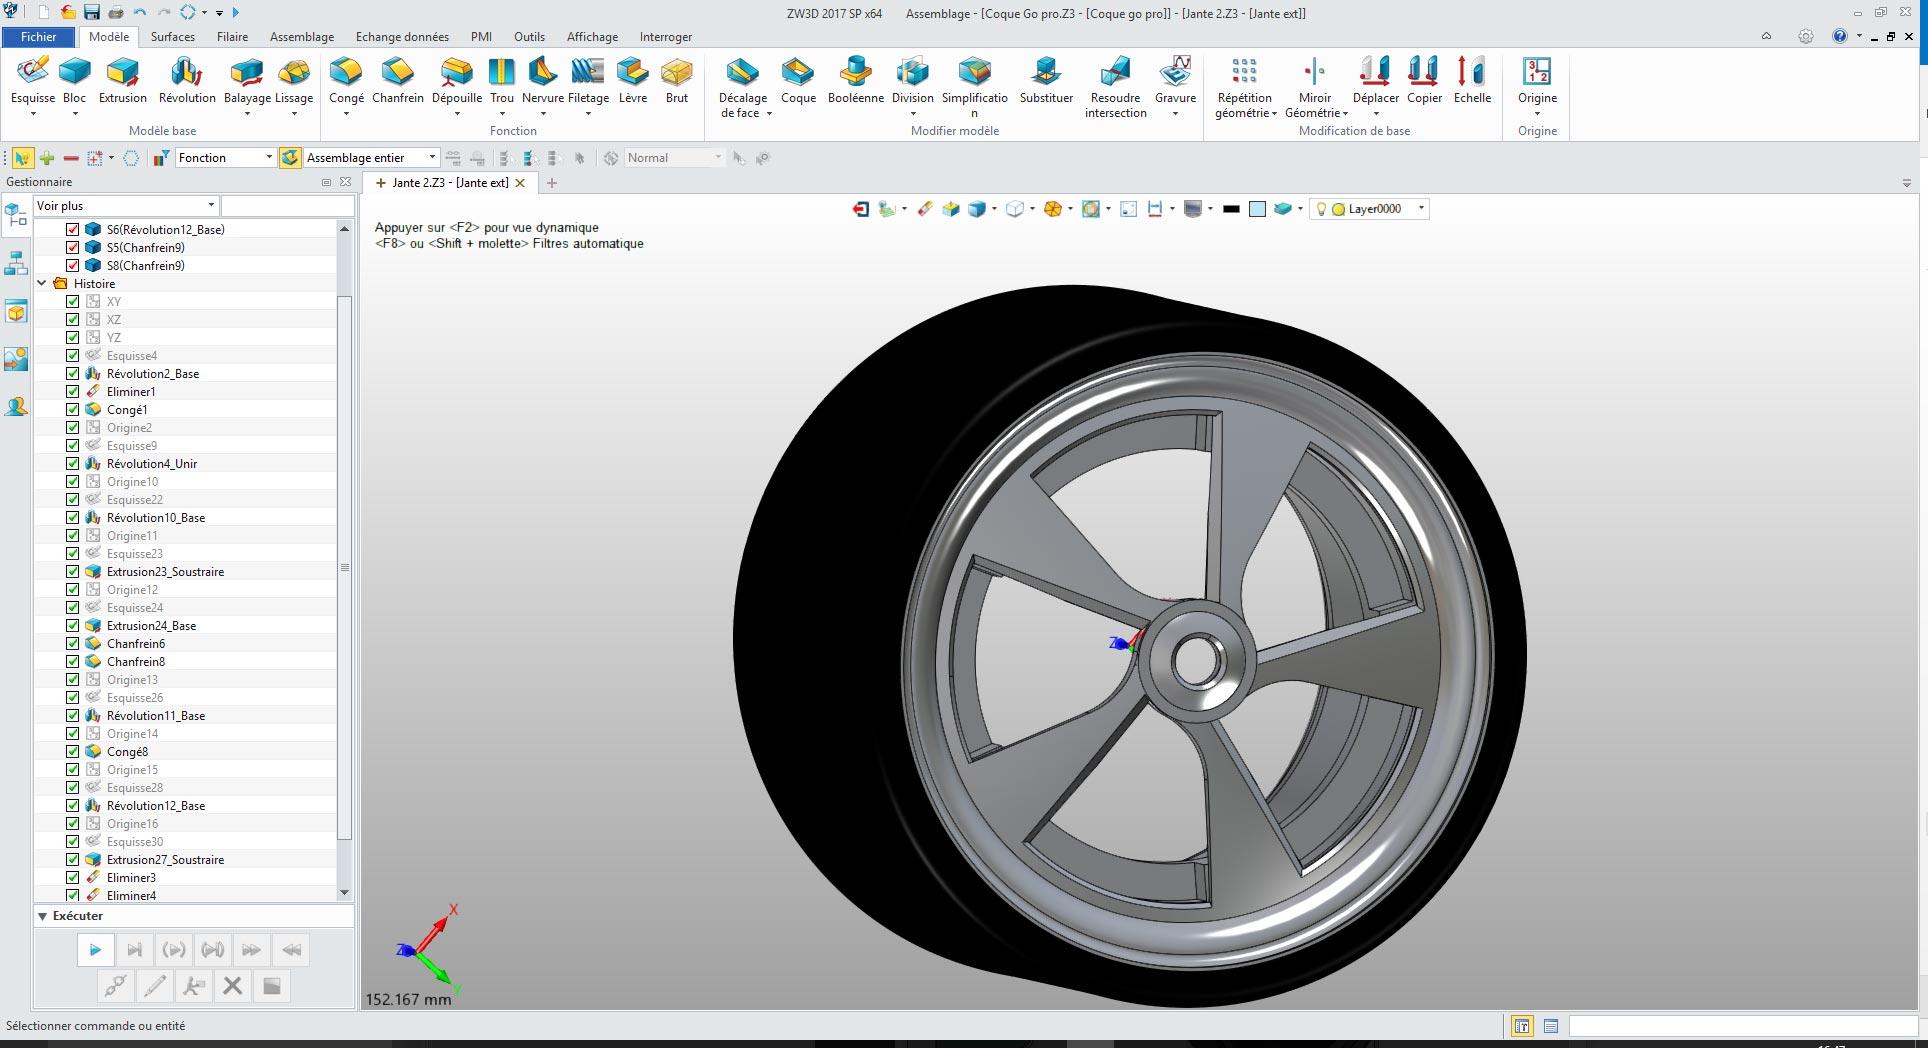Image resolution: width=1928 pixels, height=1048 pixels.
Task: Open the Surfaces ribbon tab
Action: pos(173,37)
